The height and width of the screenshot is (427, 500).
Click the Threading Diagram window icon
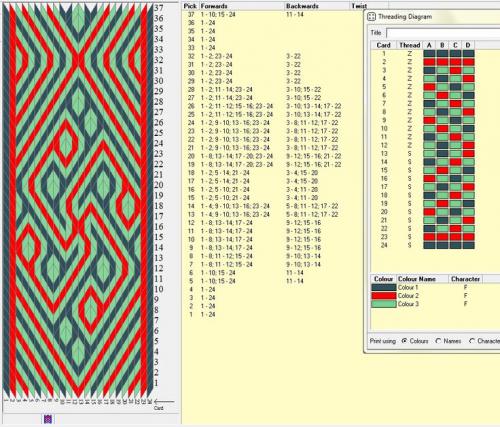click(x=371, y=17)
